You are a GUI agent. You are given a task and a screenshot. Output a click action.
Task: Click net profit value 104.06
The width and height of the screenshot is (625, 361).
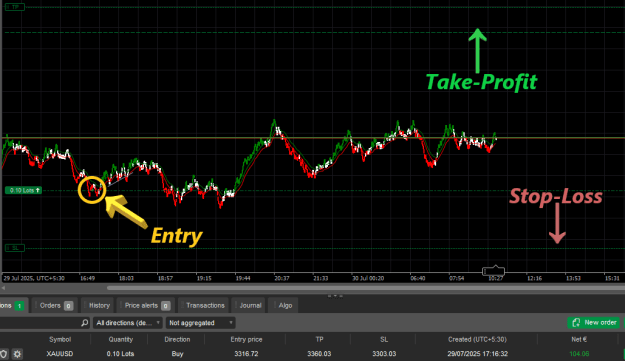[579, 354]
